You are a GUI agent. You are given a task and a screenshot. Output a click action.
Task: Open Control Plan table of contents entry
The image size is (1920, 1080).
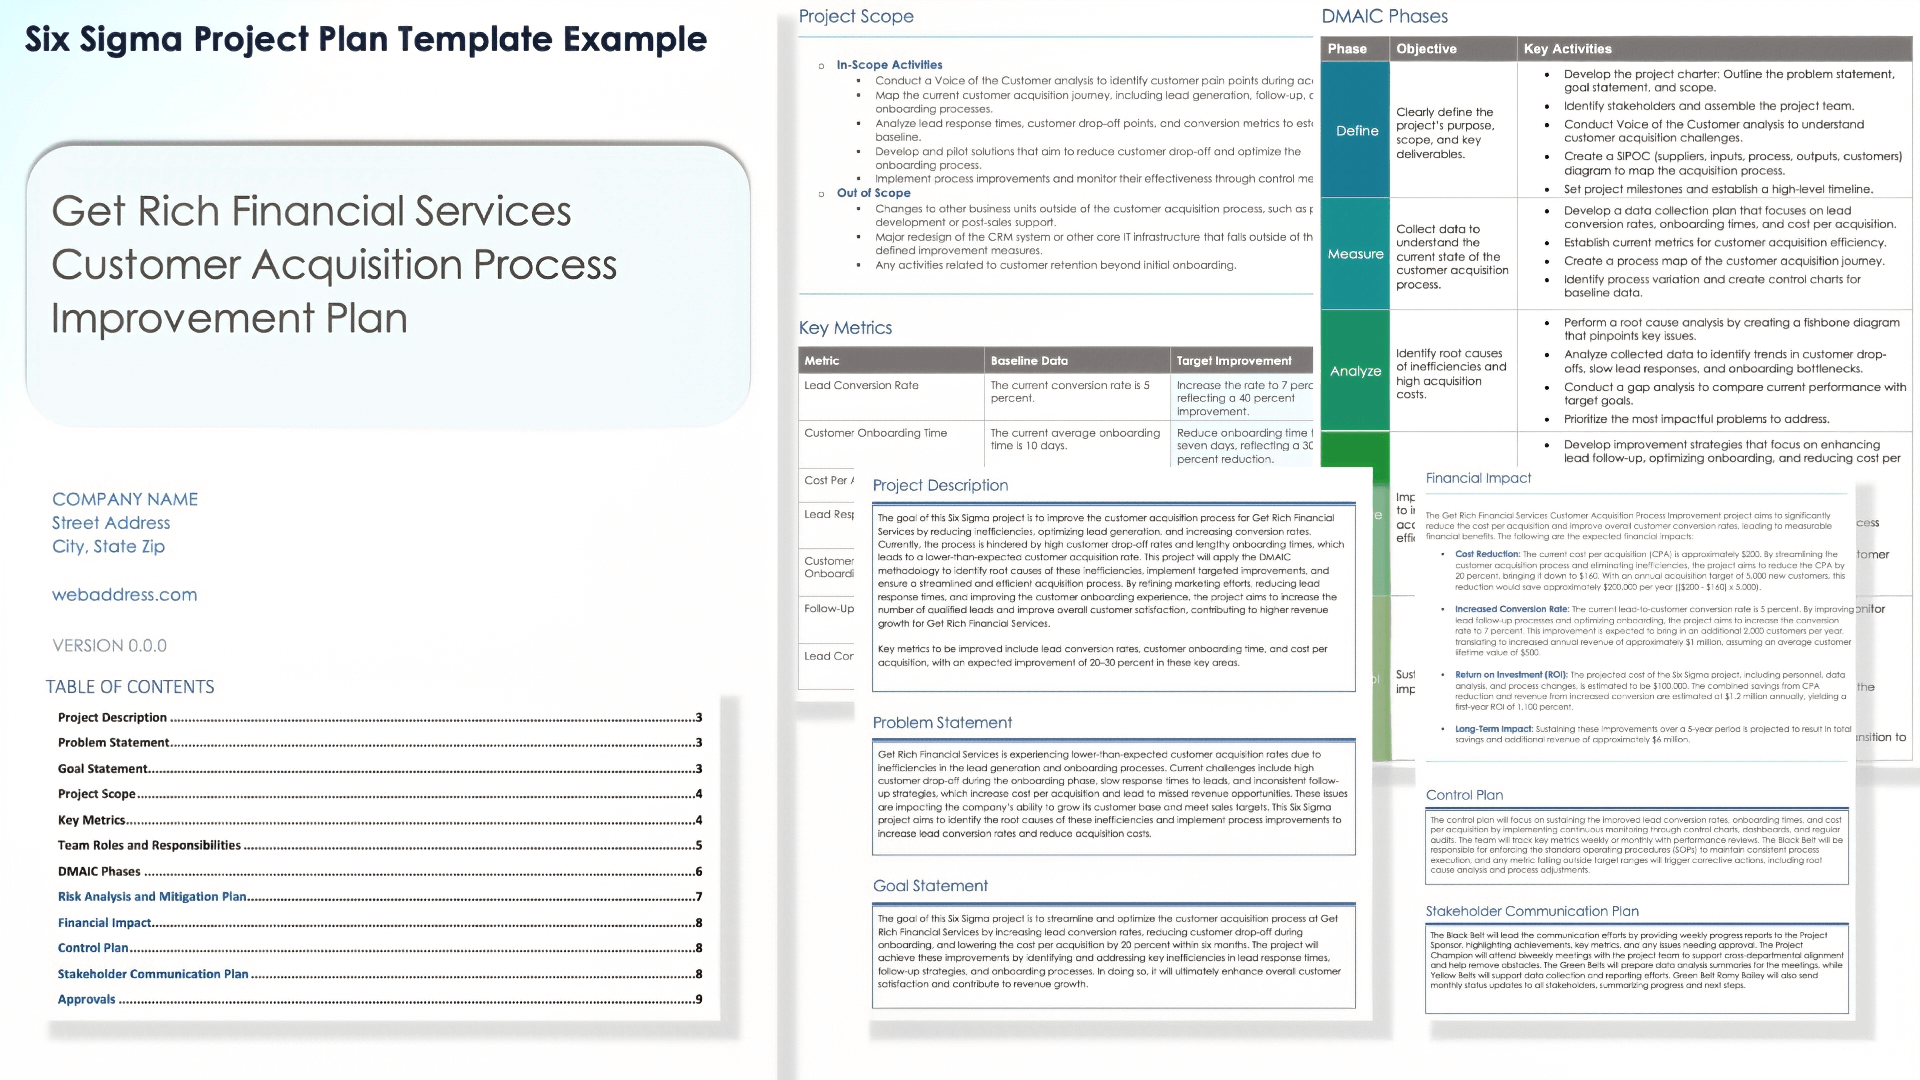(x=380, y=948)
